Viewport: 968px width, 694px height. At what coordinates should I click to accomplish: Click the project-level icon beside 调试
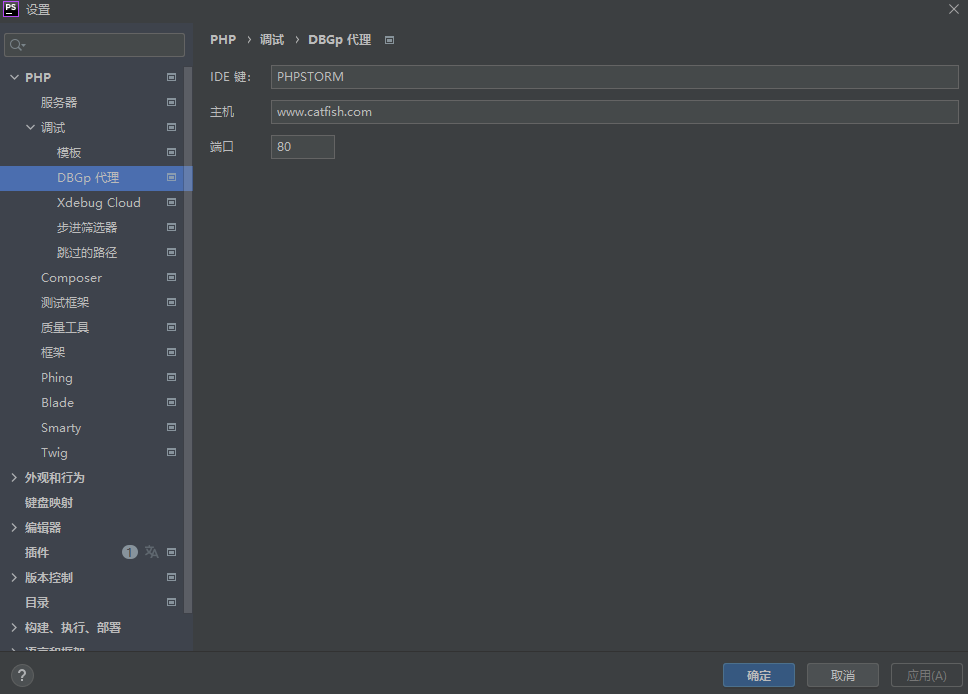pyautogui.click(x=172, y=127)
